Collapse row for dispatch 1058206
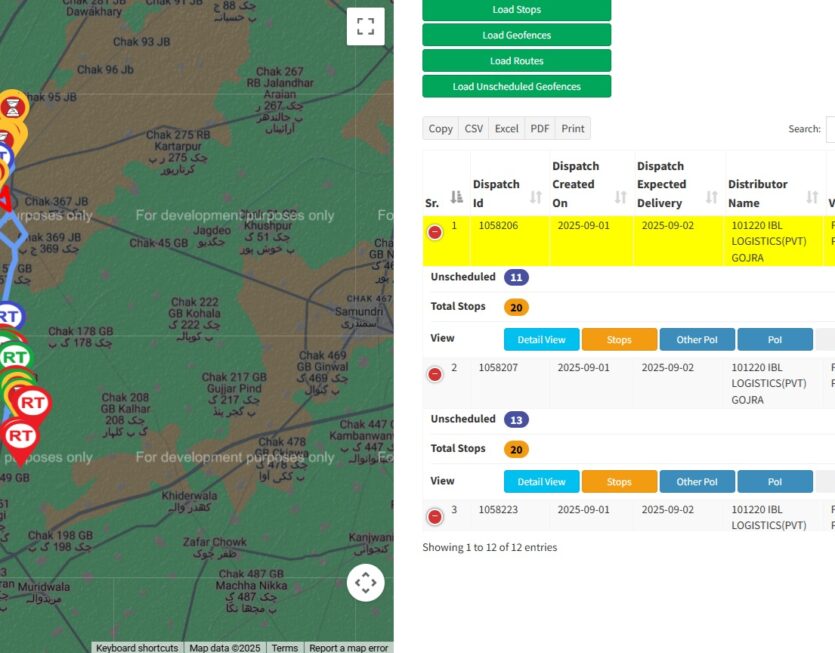 [435, 232]
